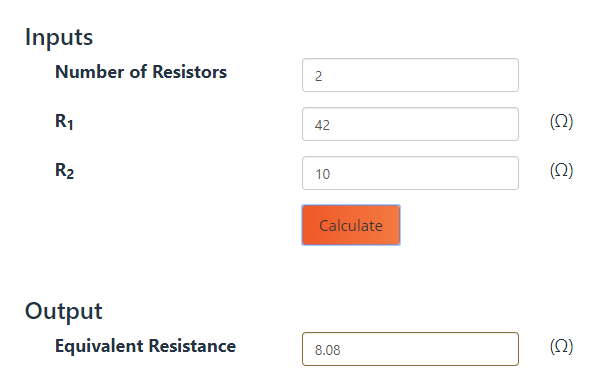Click the ohm unit symbol beside R1
The height and width of the screenshot is (384, 594).
point(561,122)
